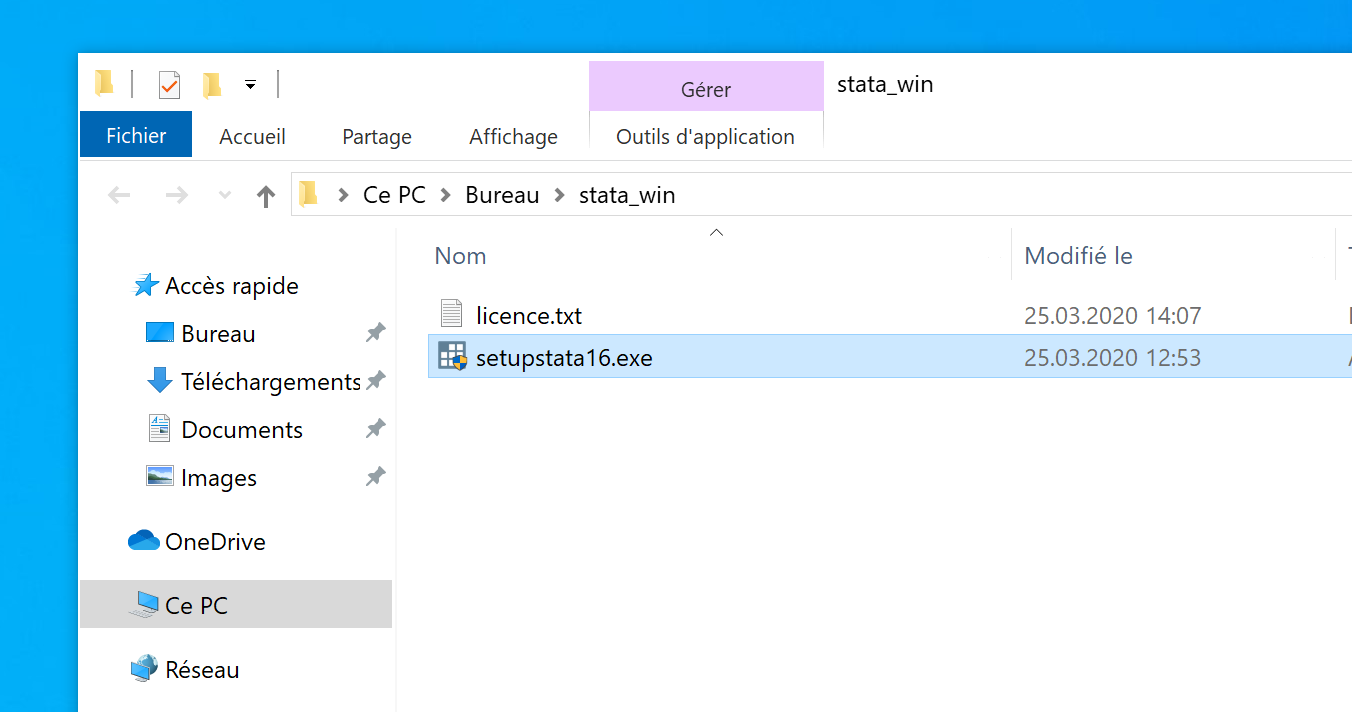Viewport: 1352px width, 712px height.
Task: Click the Properties icon in quick access toolbar
Action: pyautogui.click(x=169, y=85)
